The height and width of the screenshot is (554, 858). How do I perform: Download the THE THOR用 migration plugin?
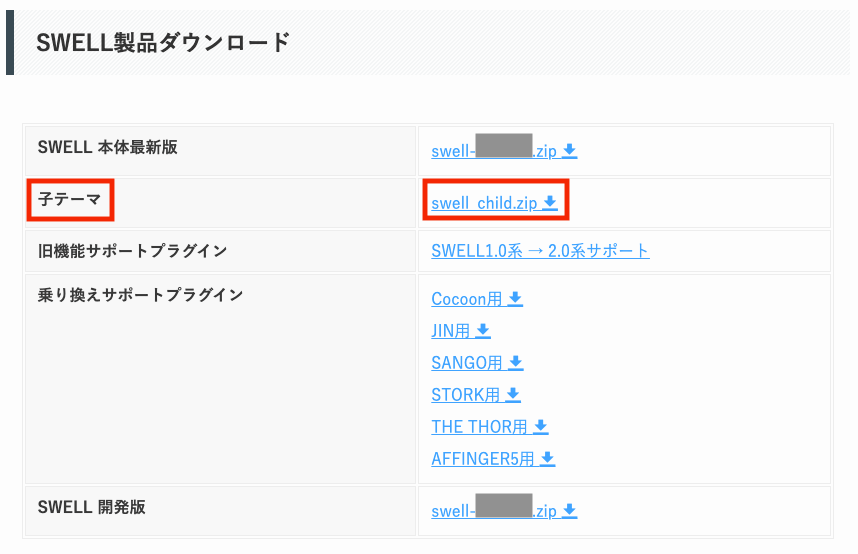coord(480,426)
